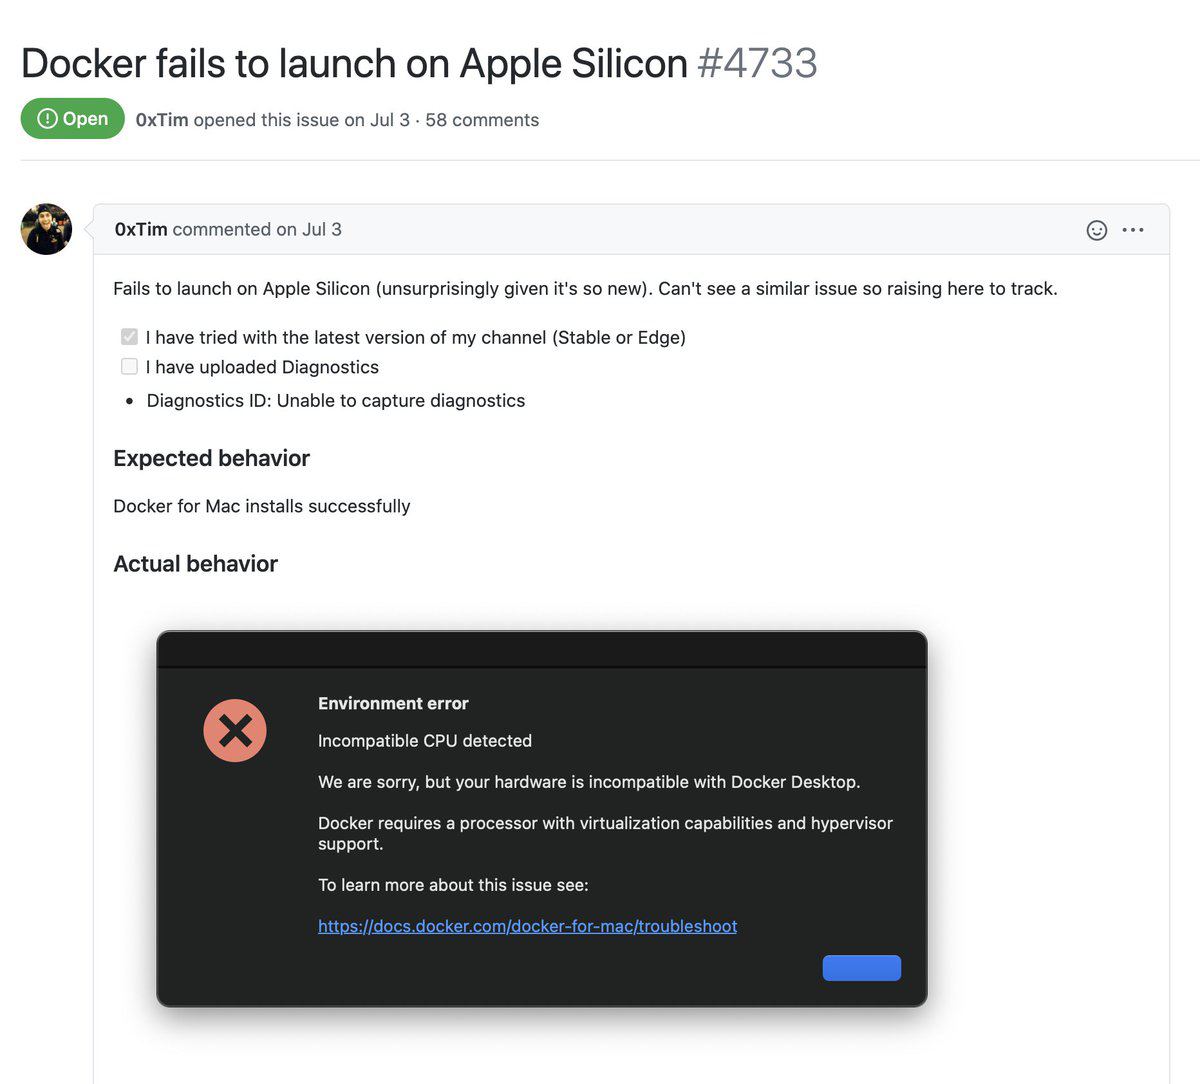Click 0xTim's profile avatar picture
The width and height of the screenshot is (1200, 1084).
(46, 229)
